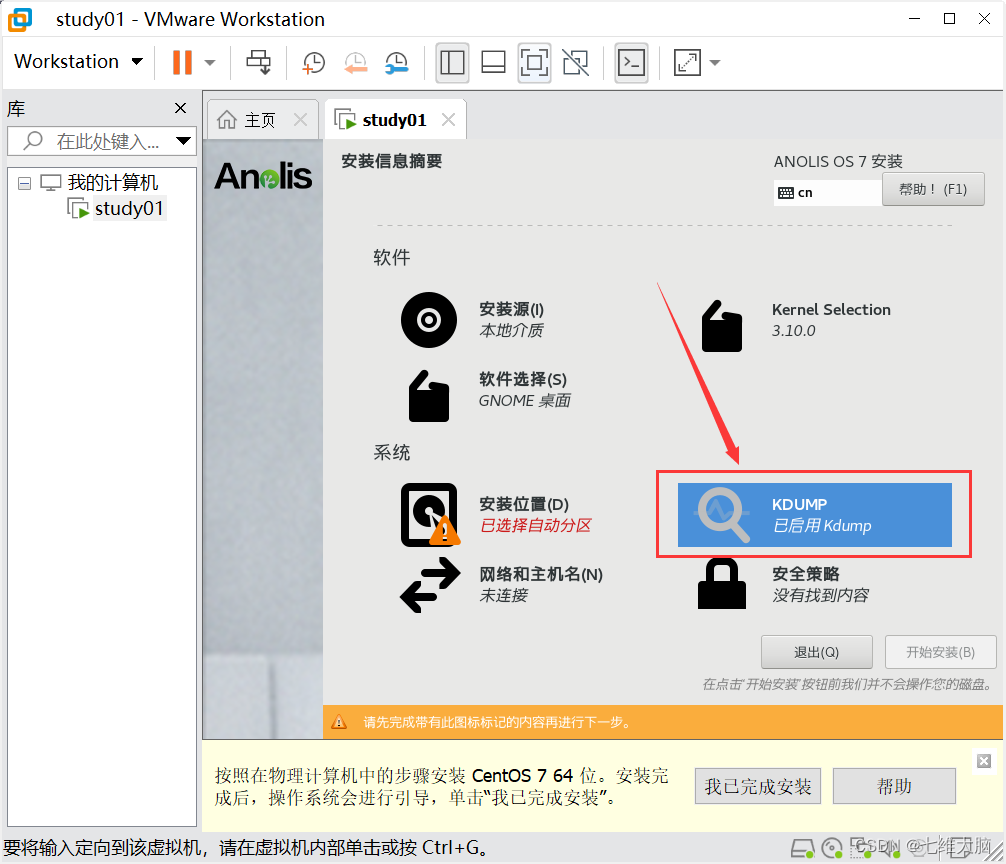This screenshot has width=1006, height=864.
Task: Click the send Ctrl+Alt+Del toolbar icon
Action: (x=259, y=62)
